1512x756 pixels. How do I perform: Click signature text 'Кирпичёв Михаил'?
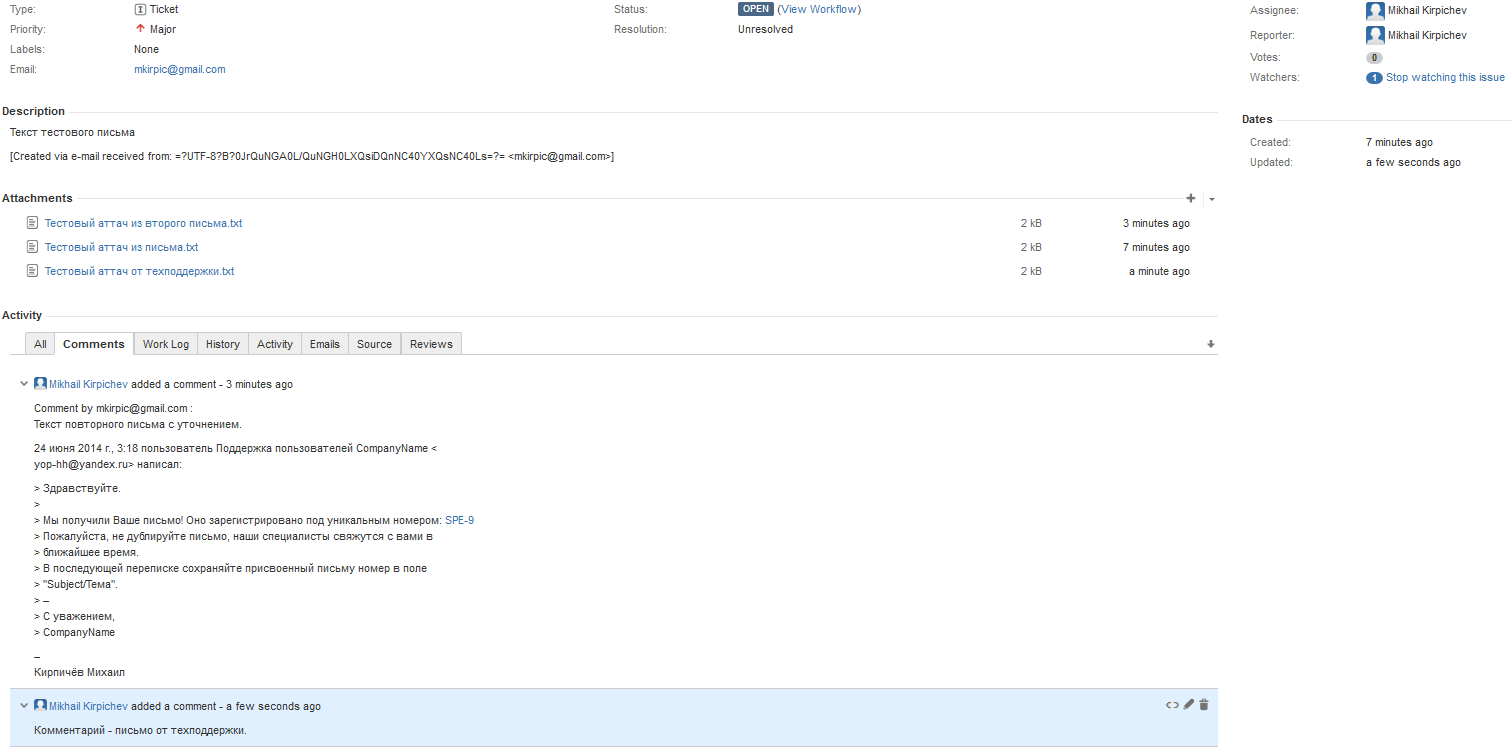[80, 672]
